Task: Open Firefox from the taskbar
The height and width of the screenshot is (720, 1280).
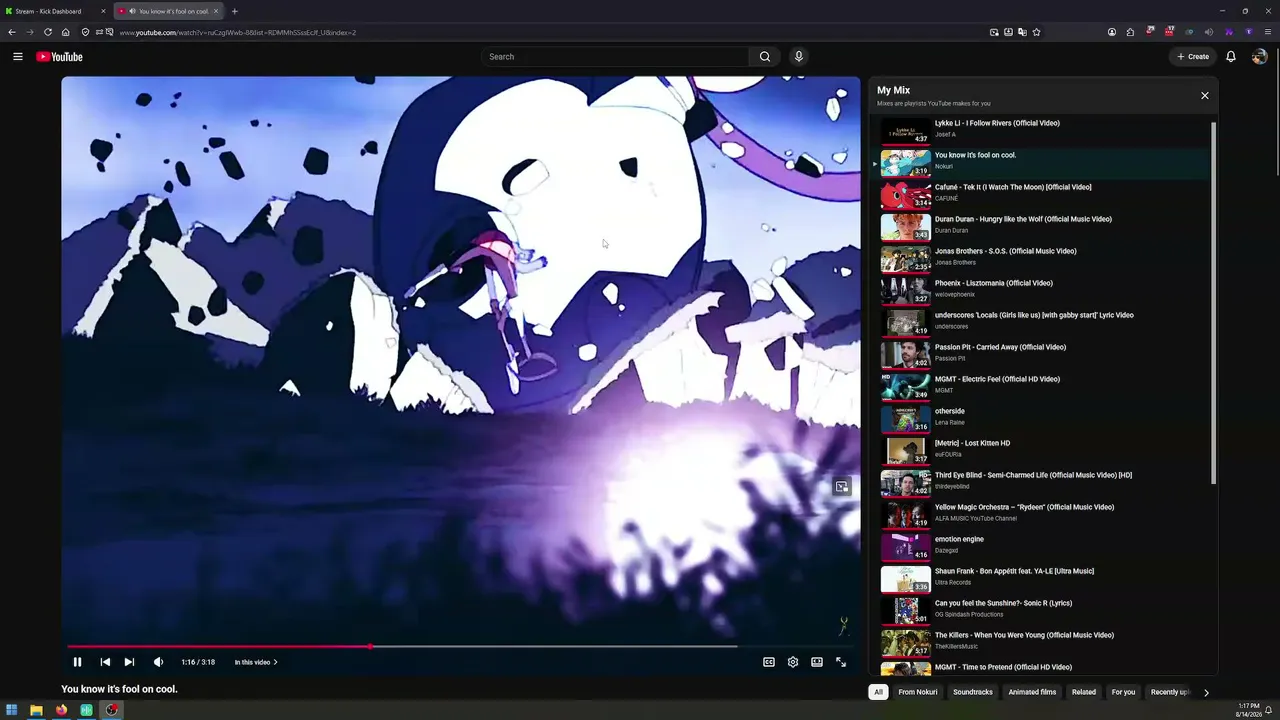Action: [x=62, y=710]
